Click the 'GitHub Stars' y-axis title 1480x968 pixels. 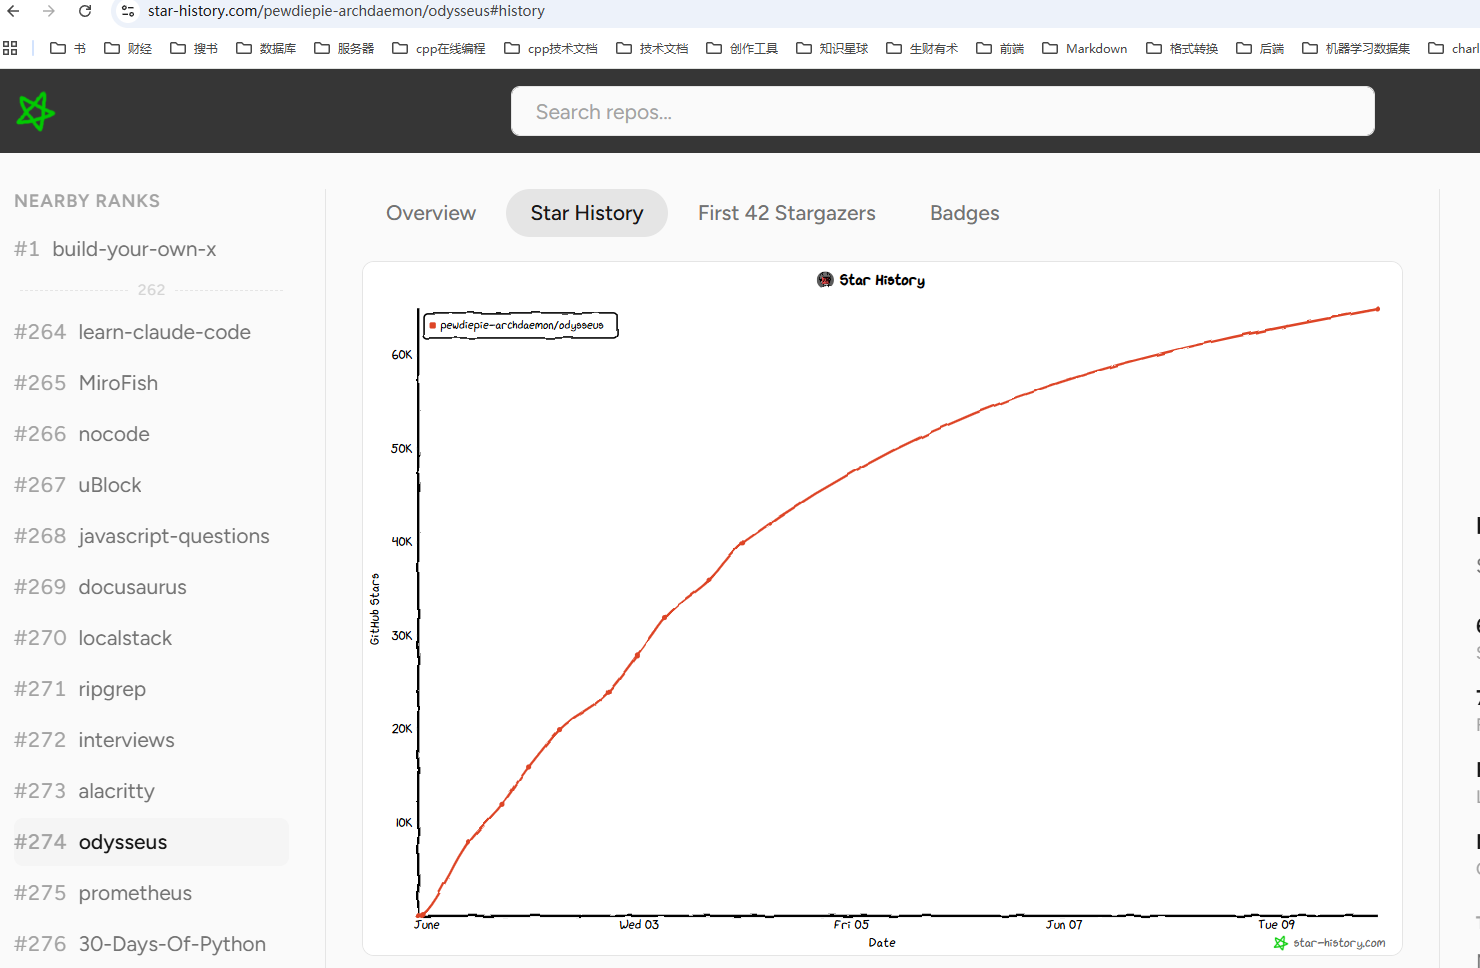tap(375, 609)
